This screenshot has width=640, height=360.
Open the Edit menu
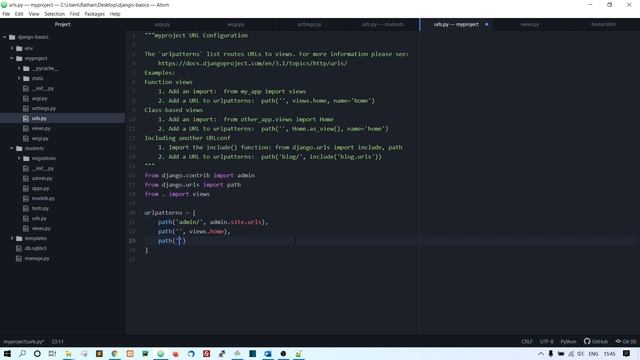pyautogui.click(x=19, y=14)
